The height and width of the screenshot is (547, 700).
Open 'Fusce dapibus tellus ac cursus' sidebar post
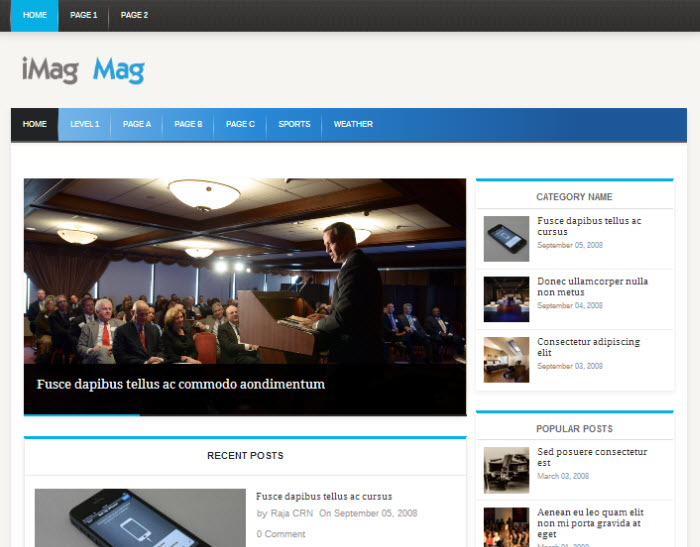click(x=589, y=226)
